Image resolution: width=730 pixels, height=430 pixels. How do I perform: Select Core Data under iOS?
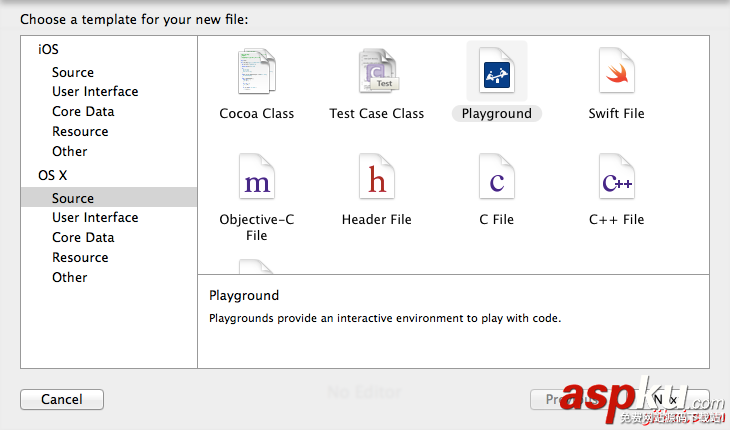point(83,111)
